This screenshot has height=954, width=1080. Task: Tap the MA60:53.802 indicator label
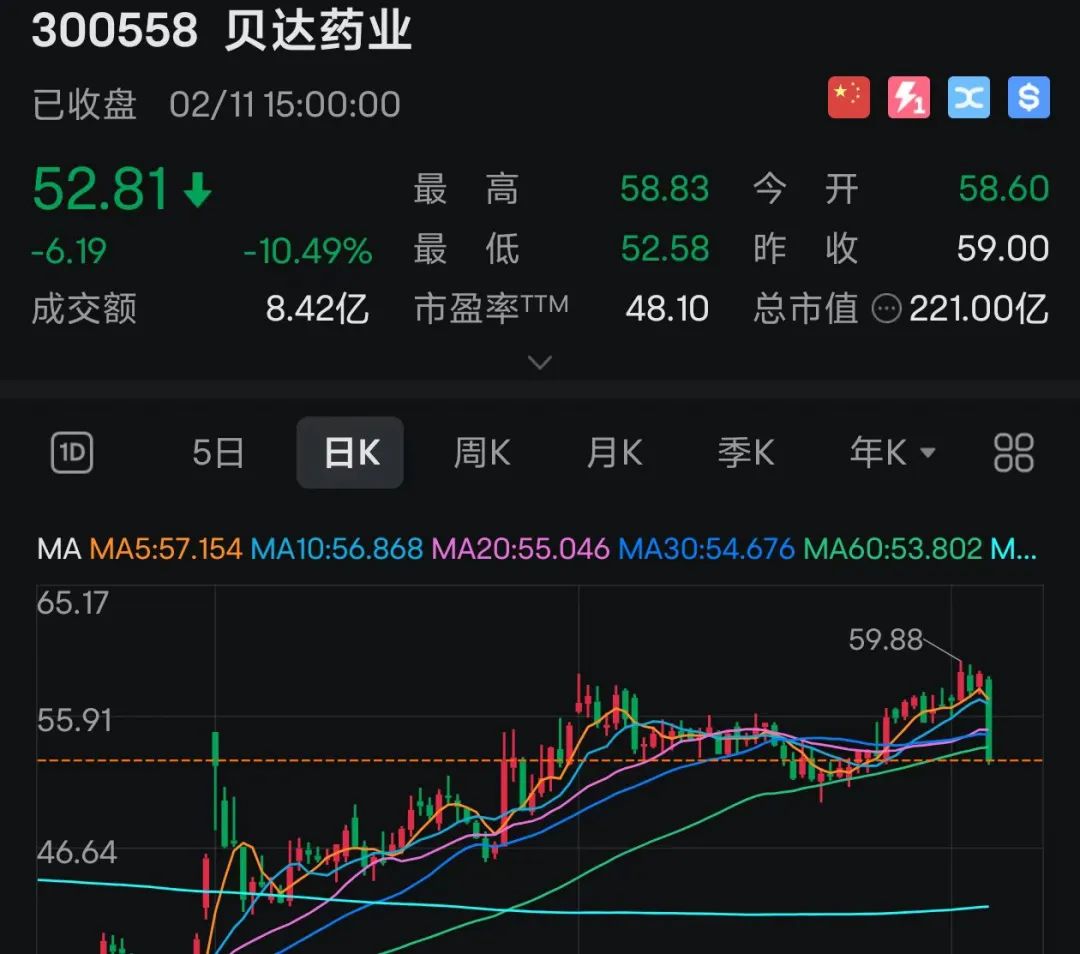[x=893, y=549]
